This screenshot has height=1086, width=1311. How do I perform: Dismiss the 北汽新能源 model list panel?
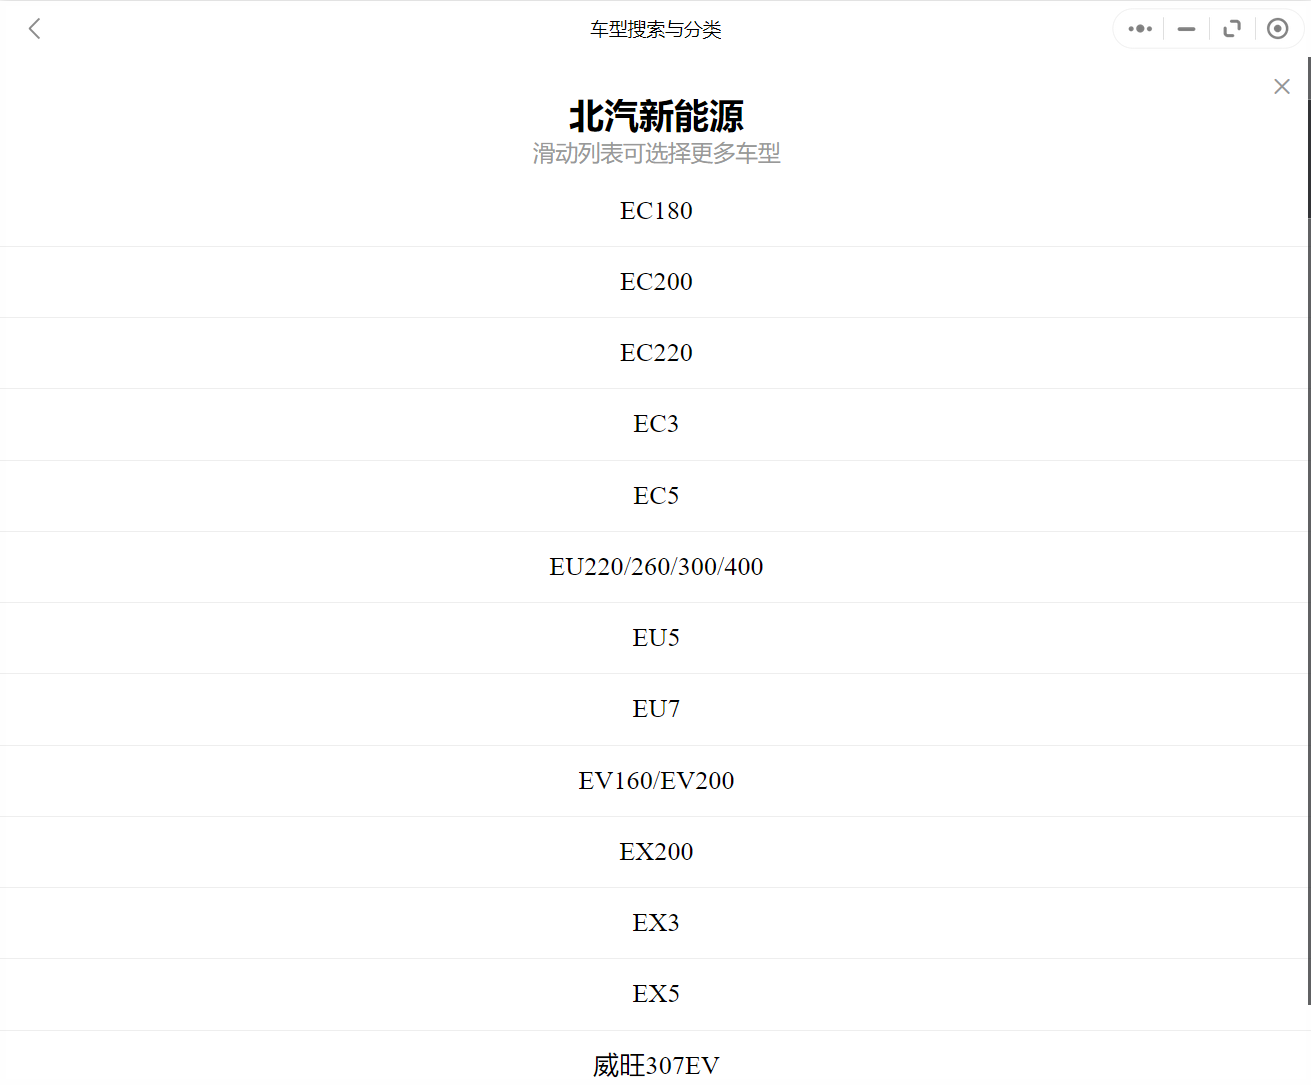coord(1281,87)
